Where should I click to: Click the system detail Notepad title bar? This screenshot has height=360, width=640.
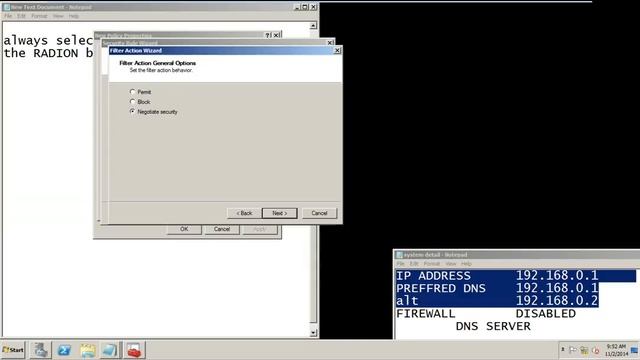[516, 255]
